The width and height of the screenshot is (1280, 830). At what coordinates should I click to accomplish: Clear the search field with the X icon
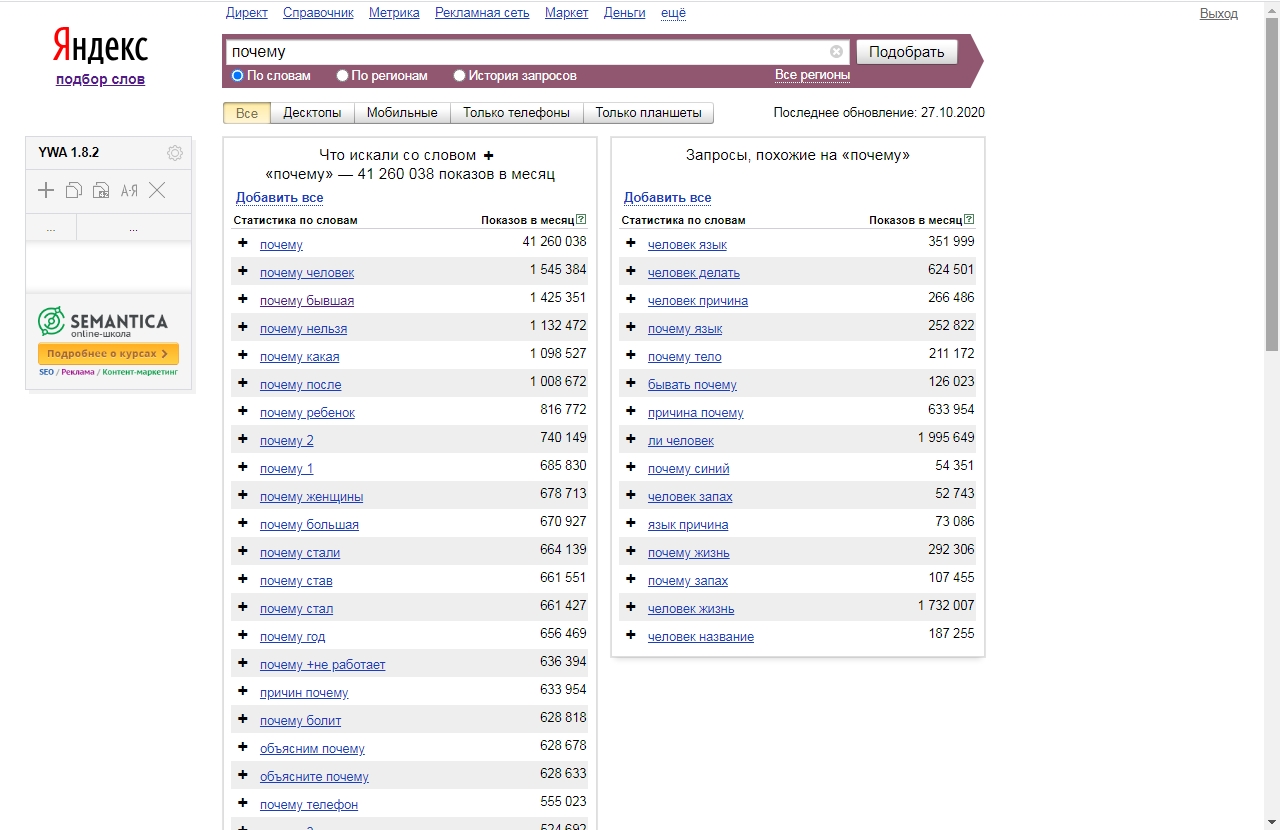(x=837, y=51)
